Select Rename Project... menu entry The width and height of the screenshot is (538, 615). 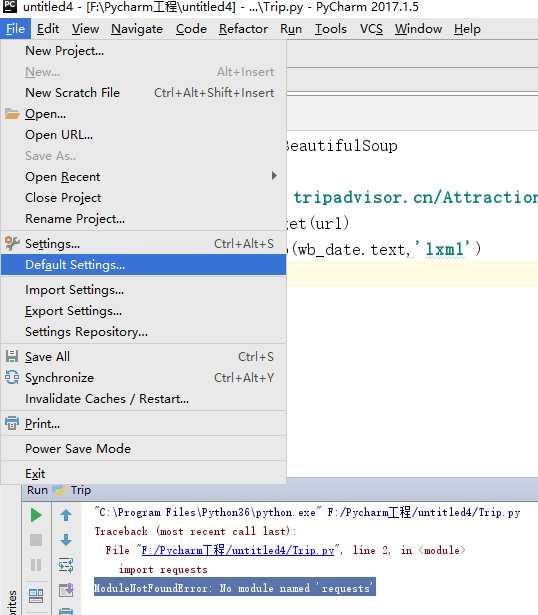[x=144, y=218]
